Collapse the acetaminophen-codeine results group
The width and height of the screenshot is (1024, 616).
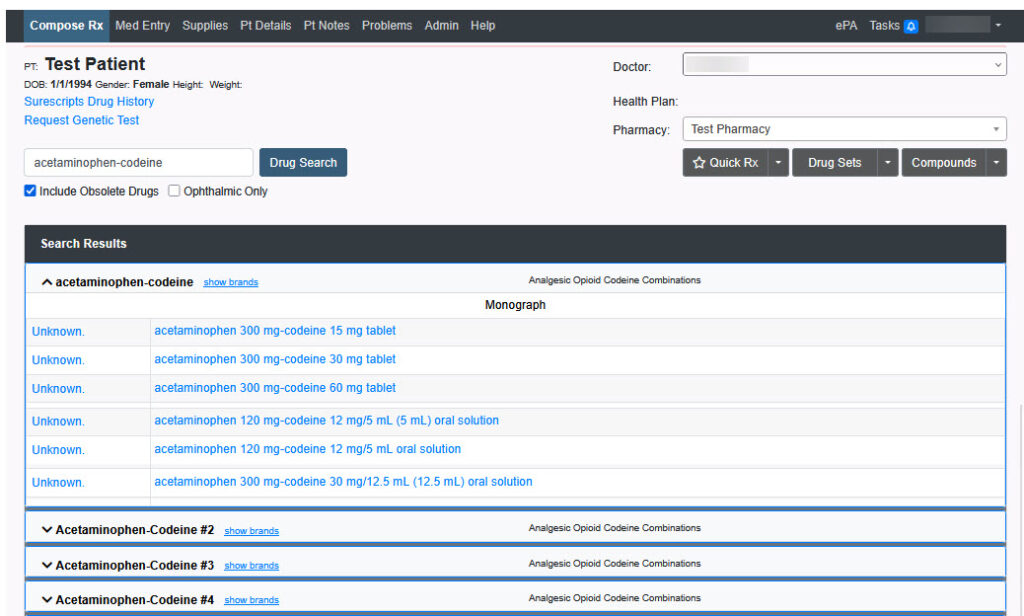pos(47,283)
